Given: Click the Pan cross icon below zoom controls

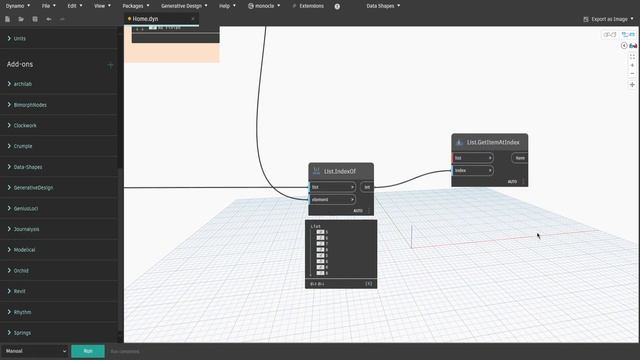Looking at the screenshot, I should pos(632,85).
